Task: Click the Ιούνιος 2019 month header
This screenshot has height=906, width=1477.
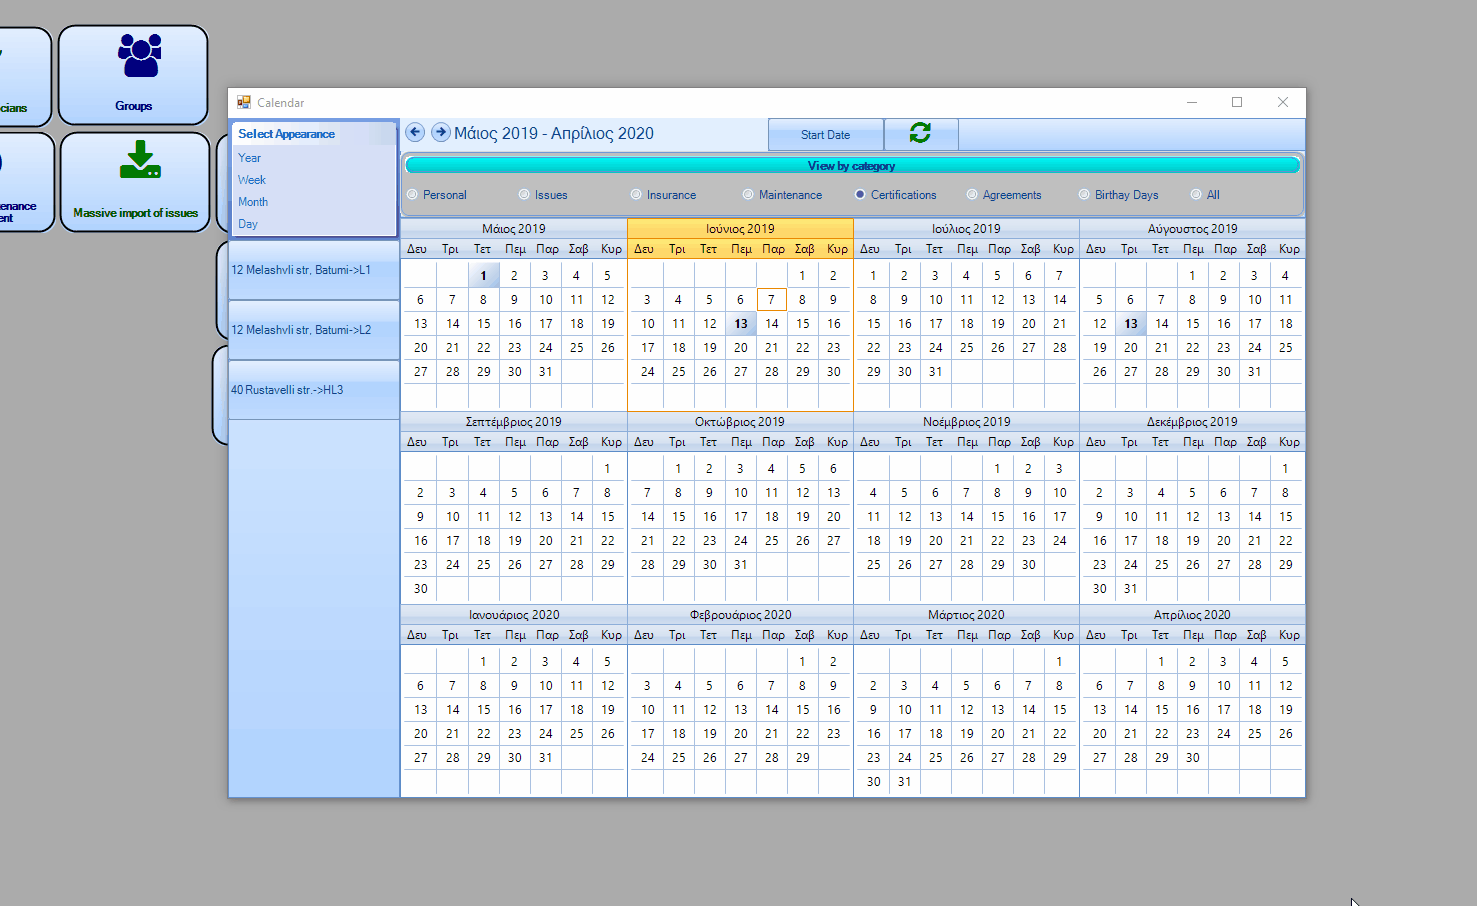Action: [x=740, y=229]
